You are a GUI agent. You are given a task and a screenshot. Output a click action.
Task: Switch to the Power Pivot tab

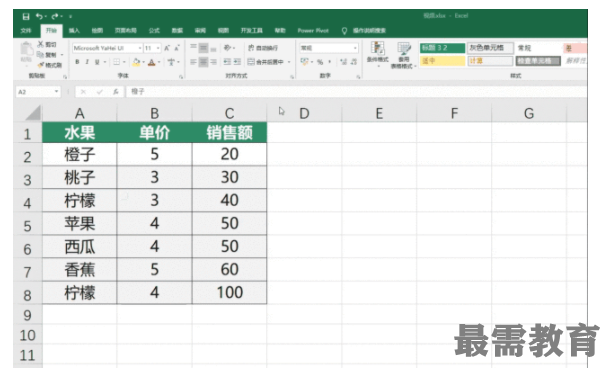point(313,31)
